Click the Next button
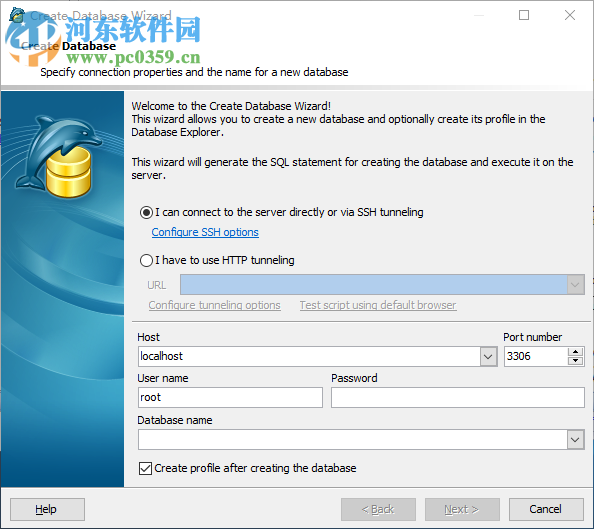 coord(462,510)
